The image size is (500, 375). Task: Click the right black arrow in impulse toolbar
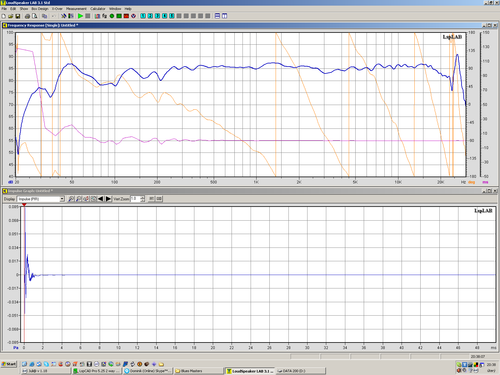(108, 199)
